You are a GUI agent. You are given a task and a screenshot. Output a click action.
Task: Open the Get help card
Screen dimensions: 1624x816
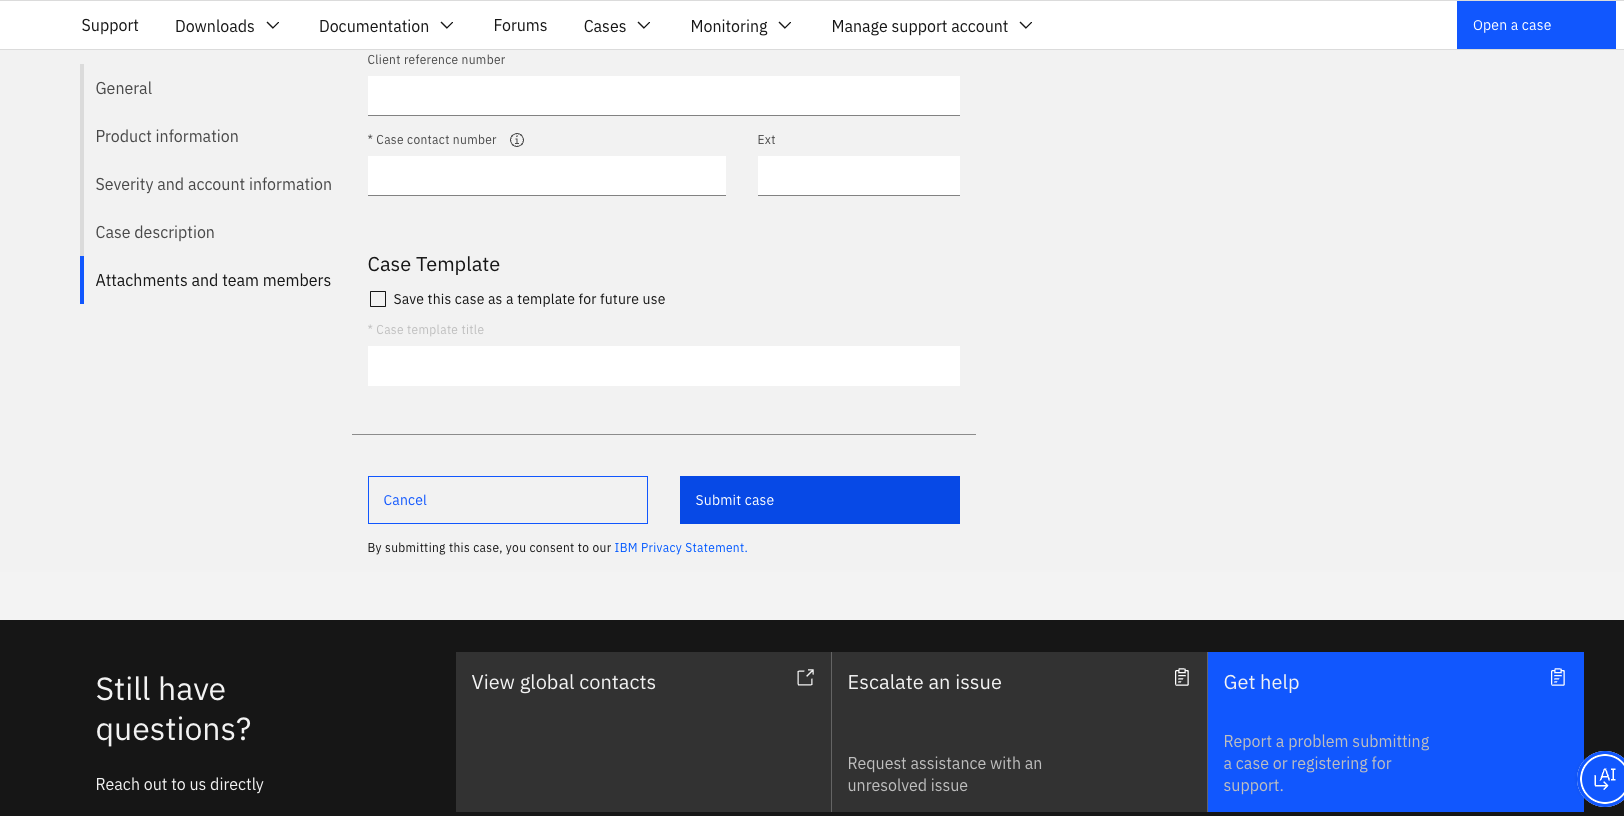(1395, 732)
